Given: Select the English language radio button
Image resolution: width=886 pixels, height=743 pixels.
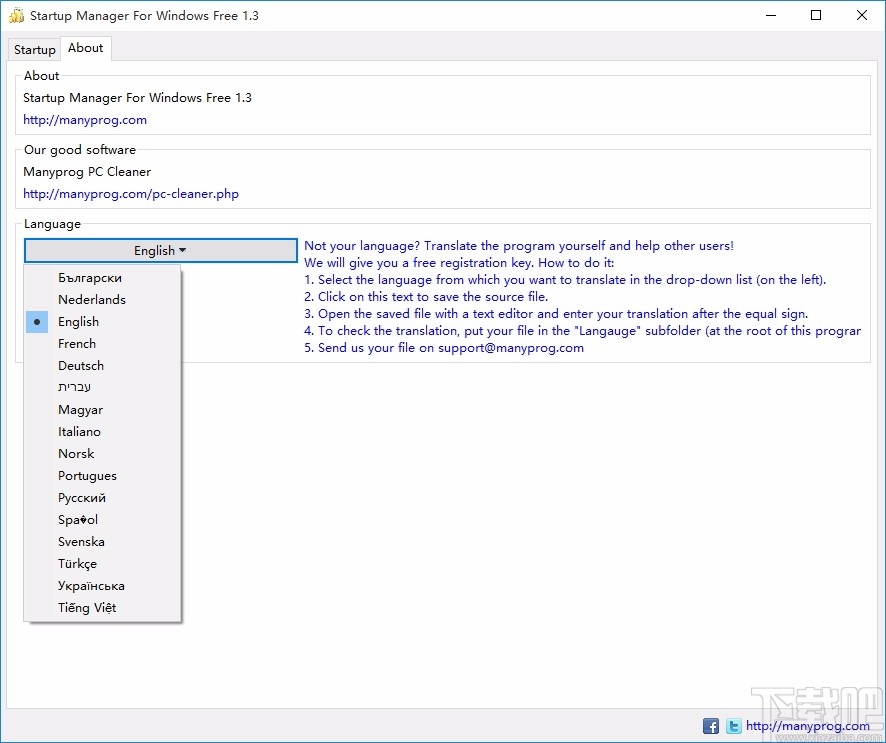Looking at the screenshot, I should coord(37,321).
